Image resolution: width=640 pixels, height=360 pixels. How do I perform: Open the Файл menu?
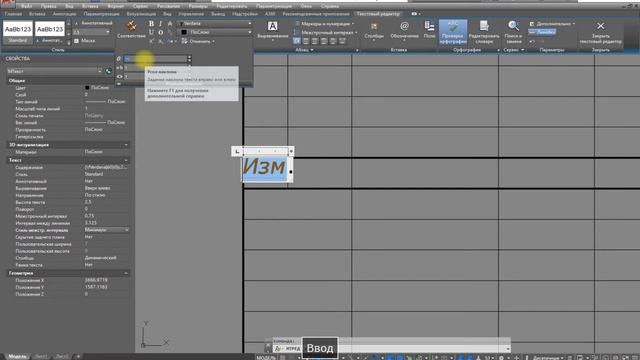click(x=26, y=6)
